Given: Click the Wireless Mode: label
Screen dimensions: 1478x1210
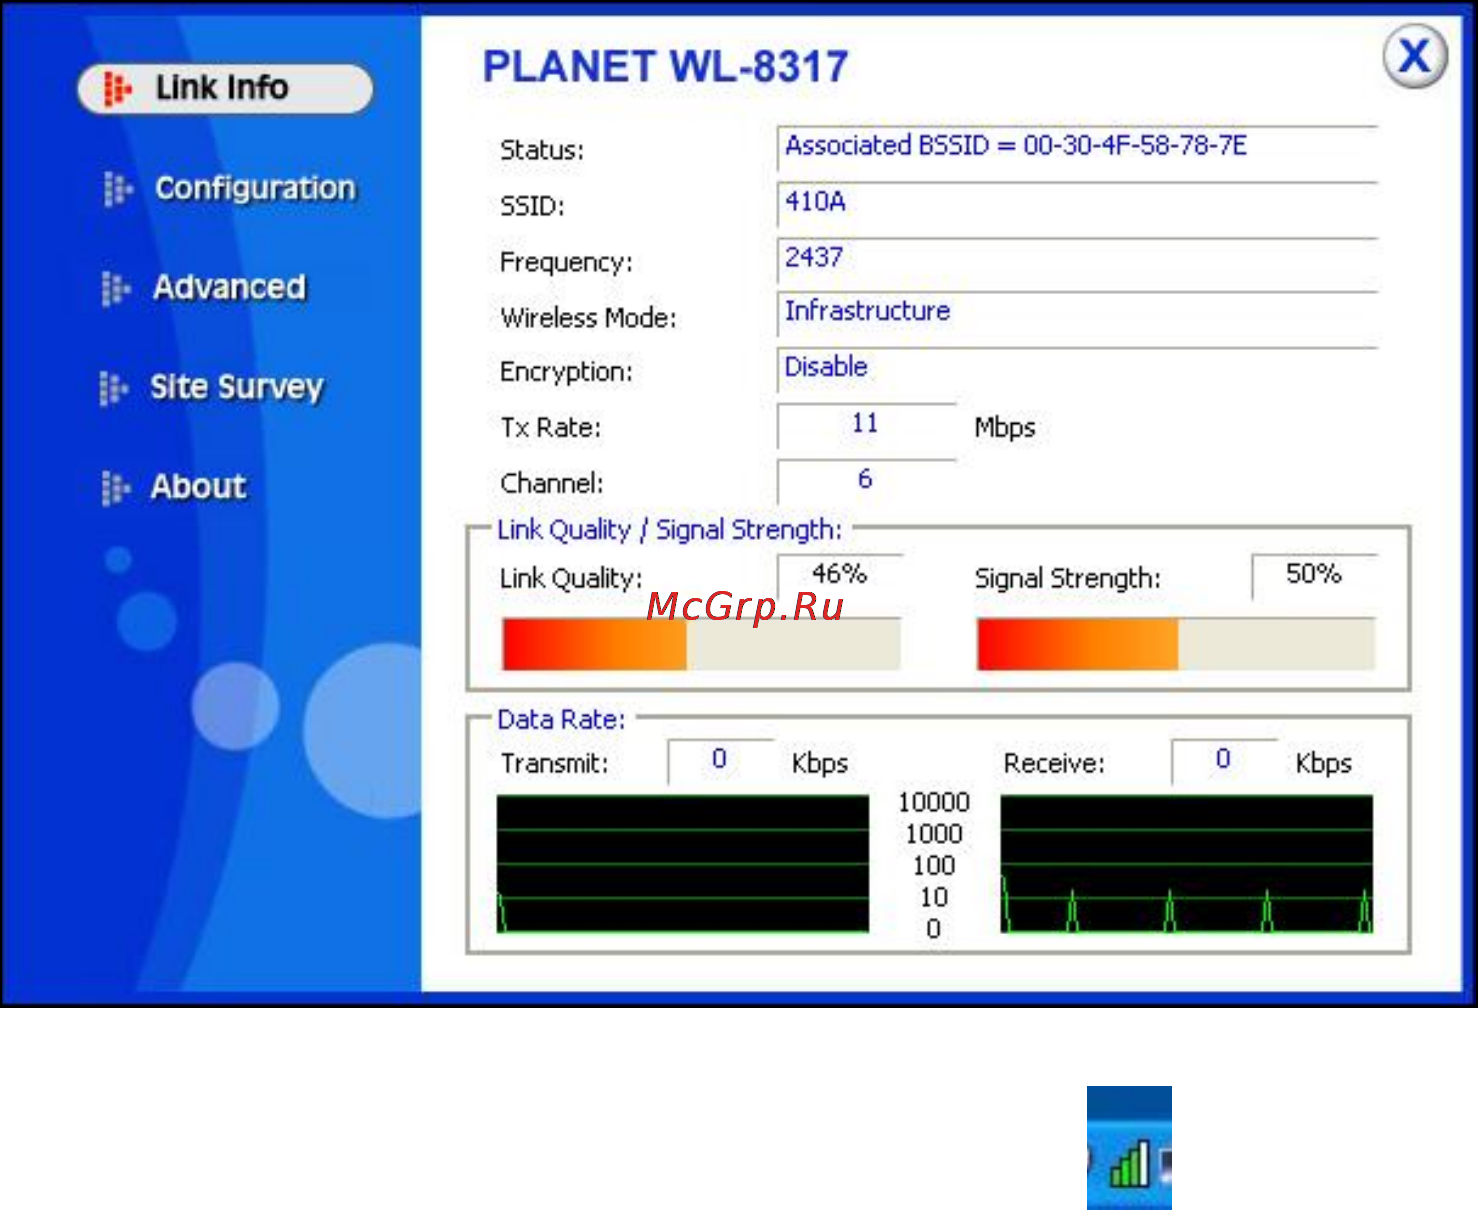Looking at the screenshot, I should pyautogui.click(x=588, y=318).
